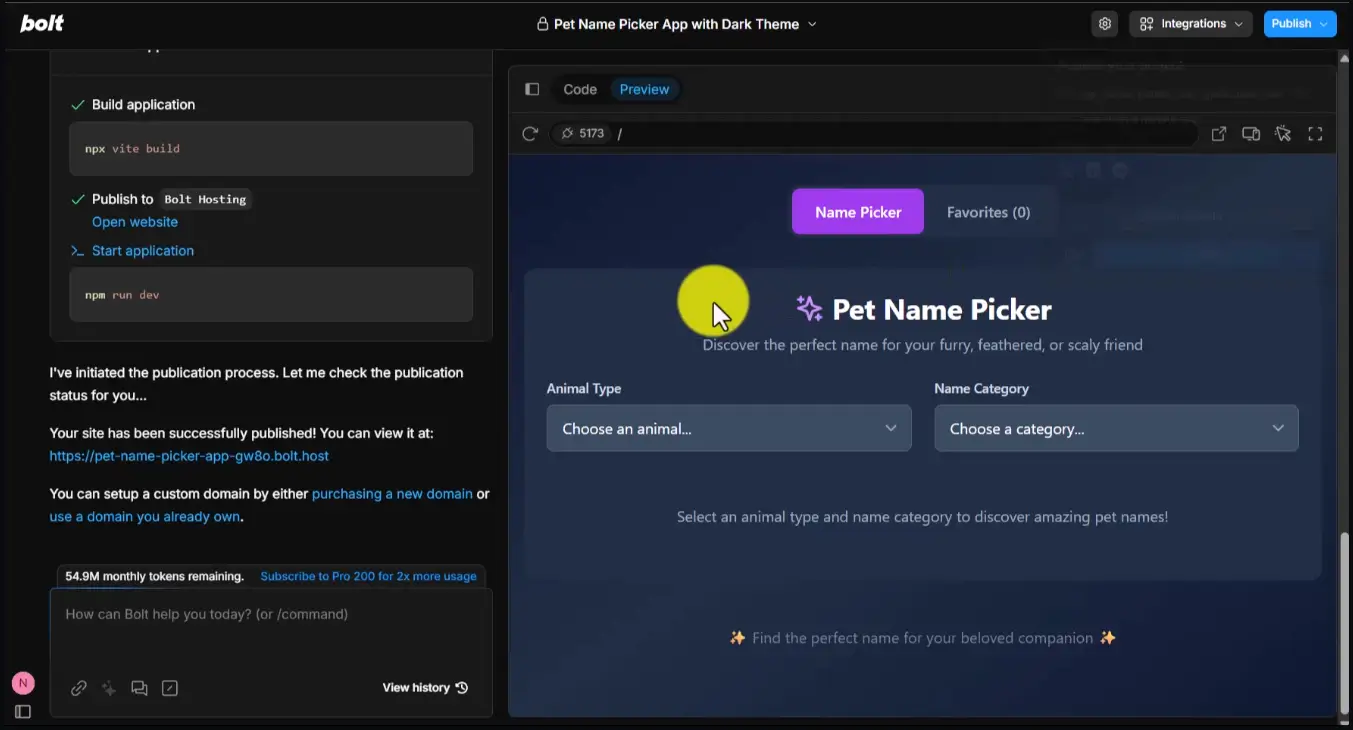
Task: Open the user avatar N
Action: click(23, 684)
